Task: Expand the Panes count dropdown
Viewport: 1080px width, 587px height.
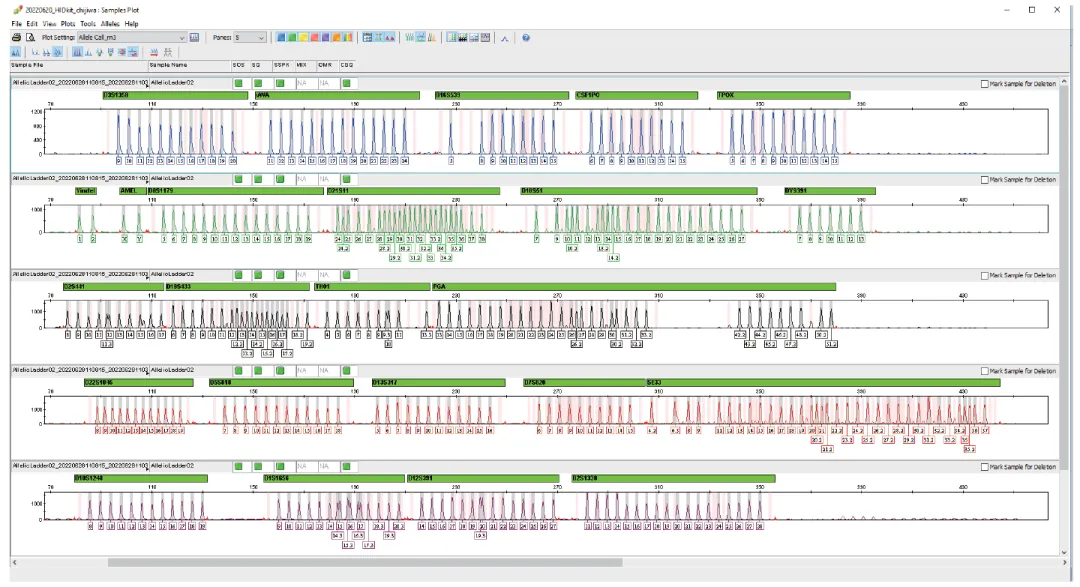Action: coord(249,37)
